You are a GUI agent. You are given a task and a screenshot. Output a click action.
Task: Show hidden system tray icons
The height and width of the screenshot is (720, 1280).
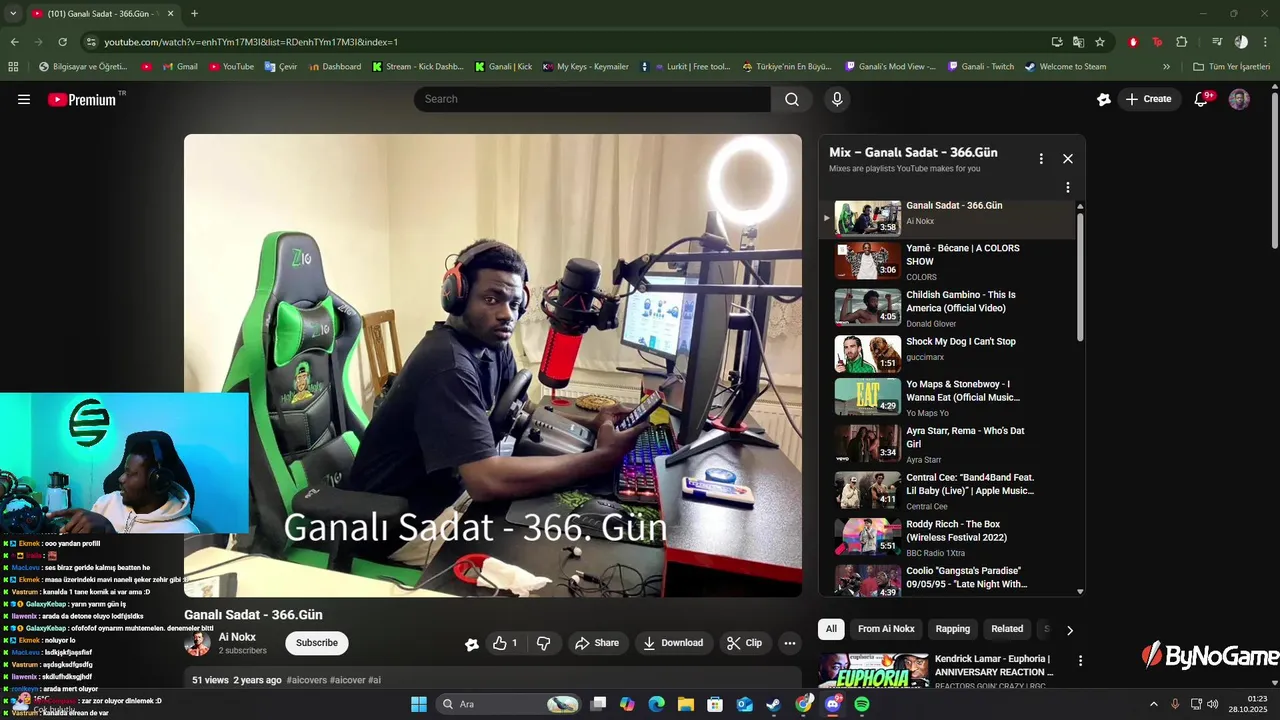click(x=1153, y=704)
